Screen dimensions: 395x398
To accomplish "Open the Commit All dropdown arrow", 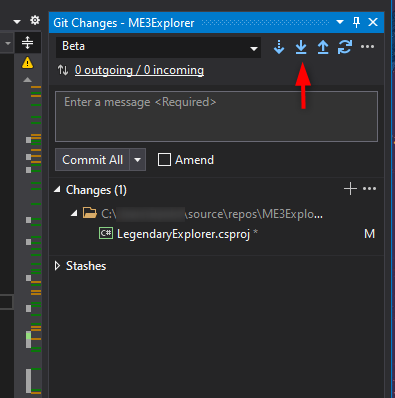I will pos(137,160).
